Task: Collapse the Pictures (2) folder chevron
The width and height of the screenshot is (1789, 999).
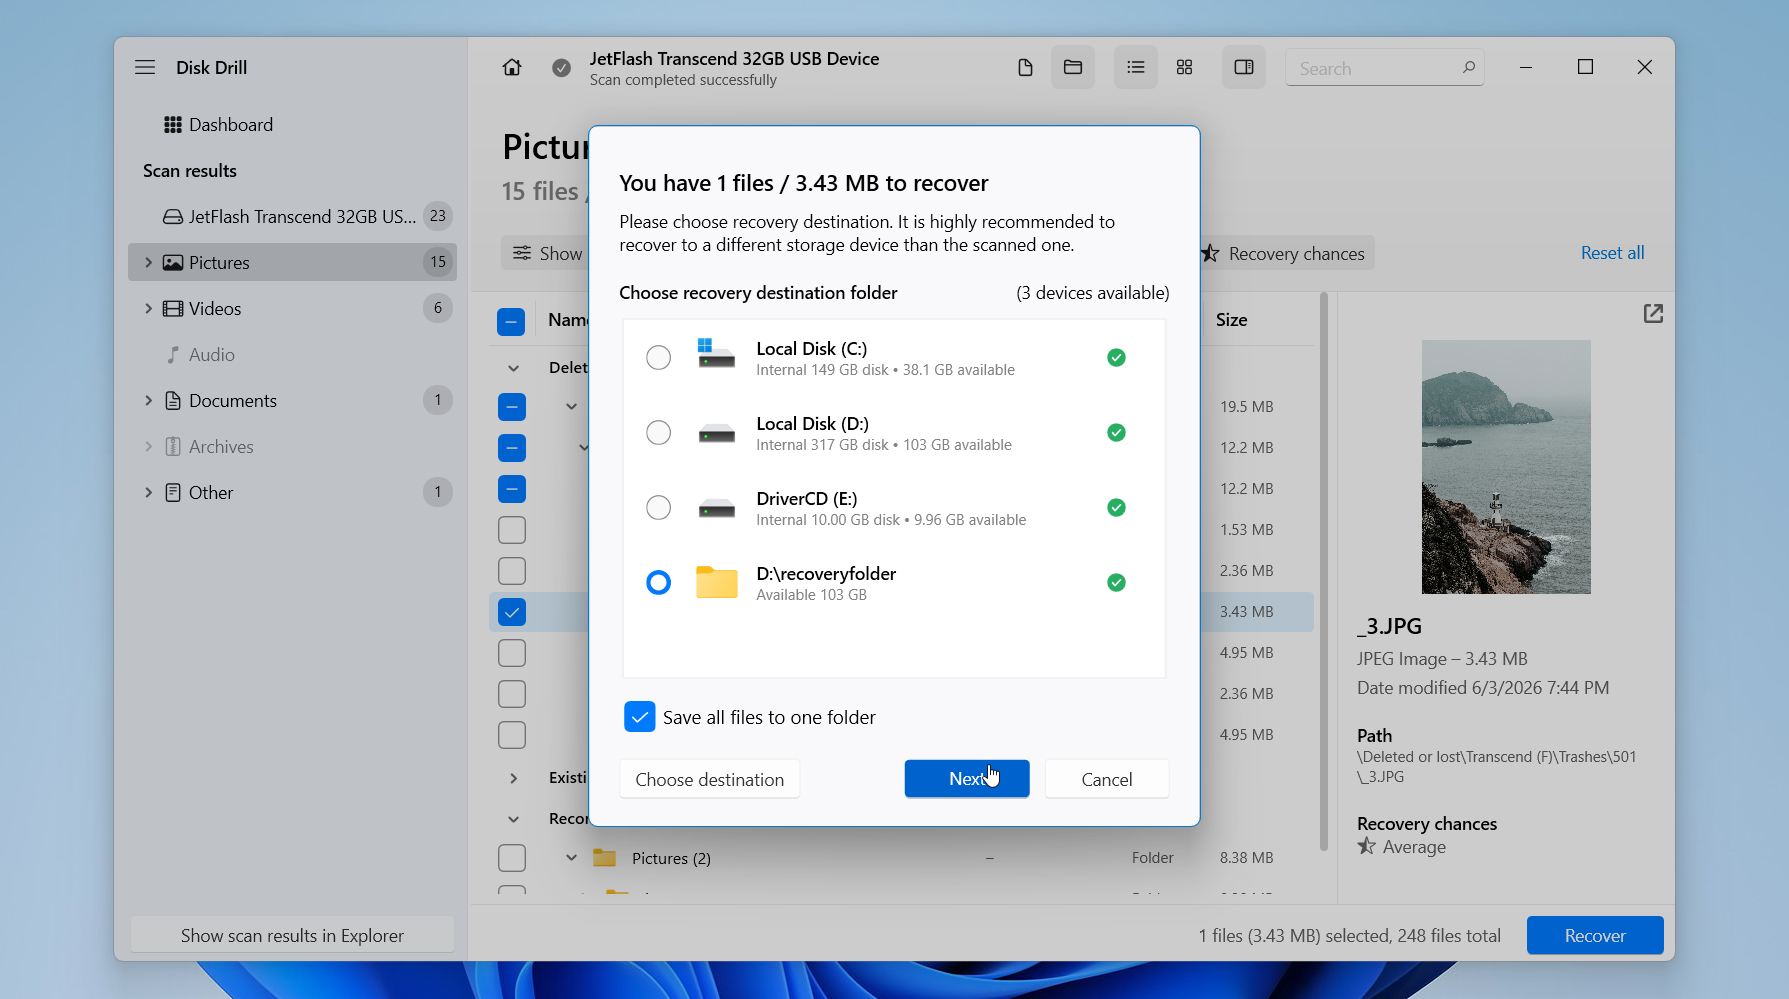Action: [571, 858]
